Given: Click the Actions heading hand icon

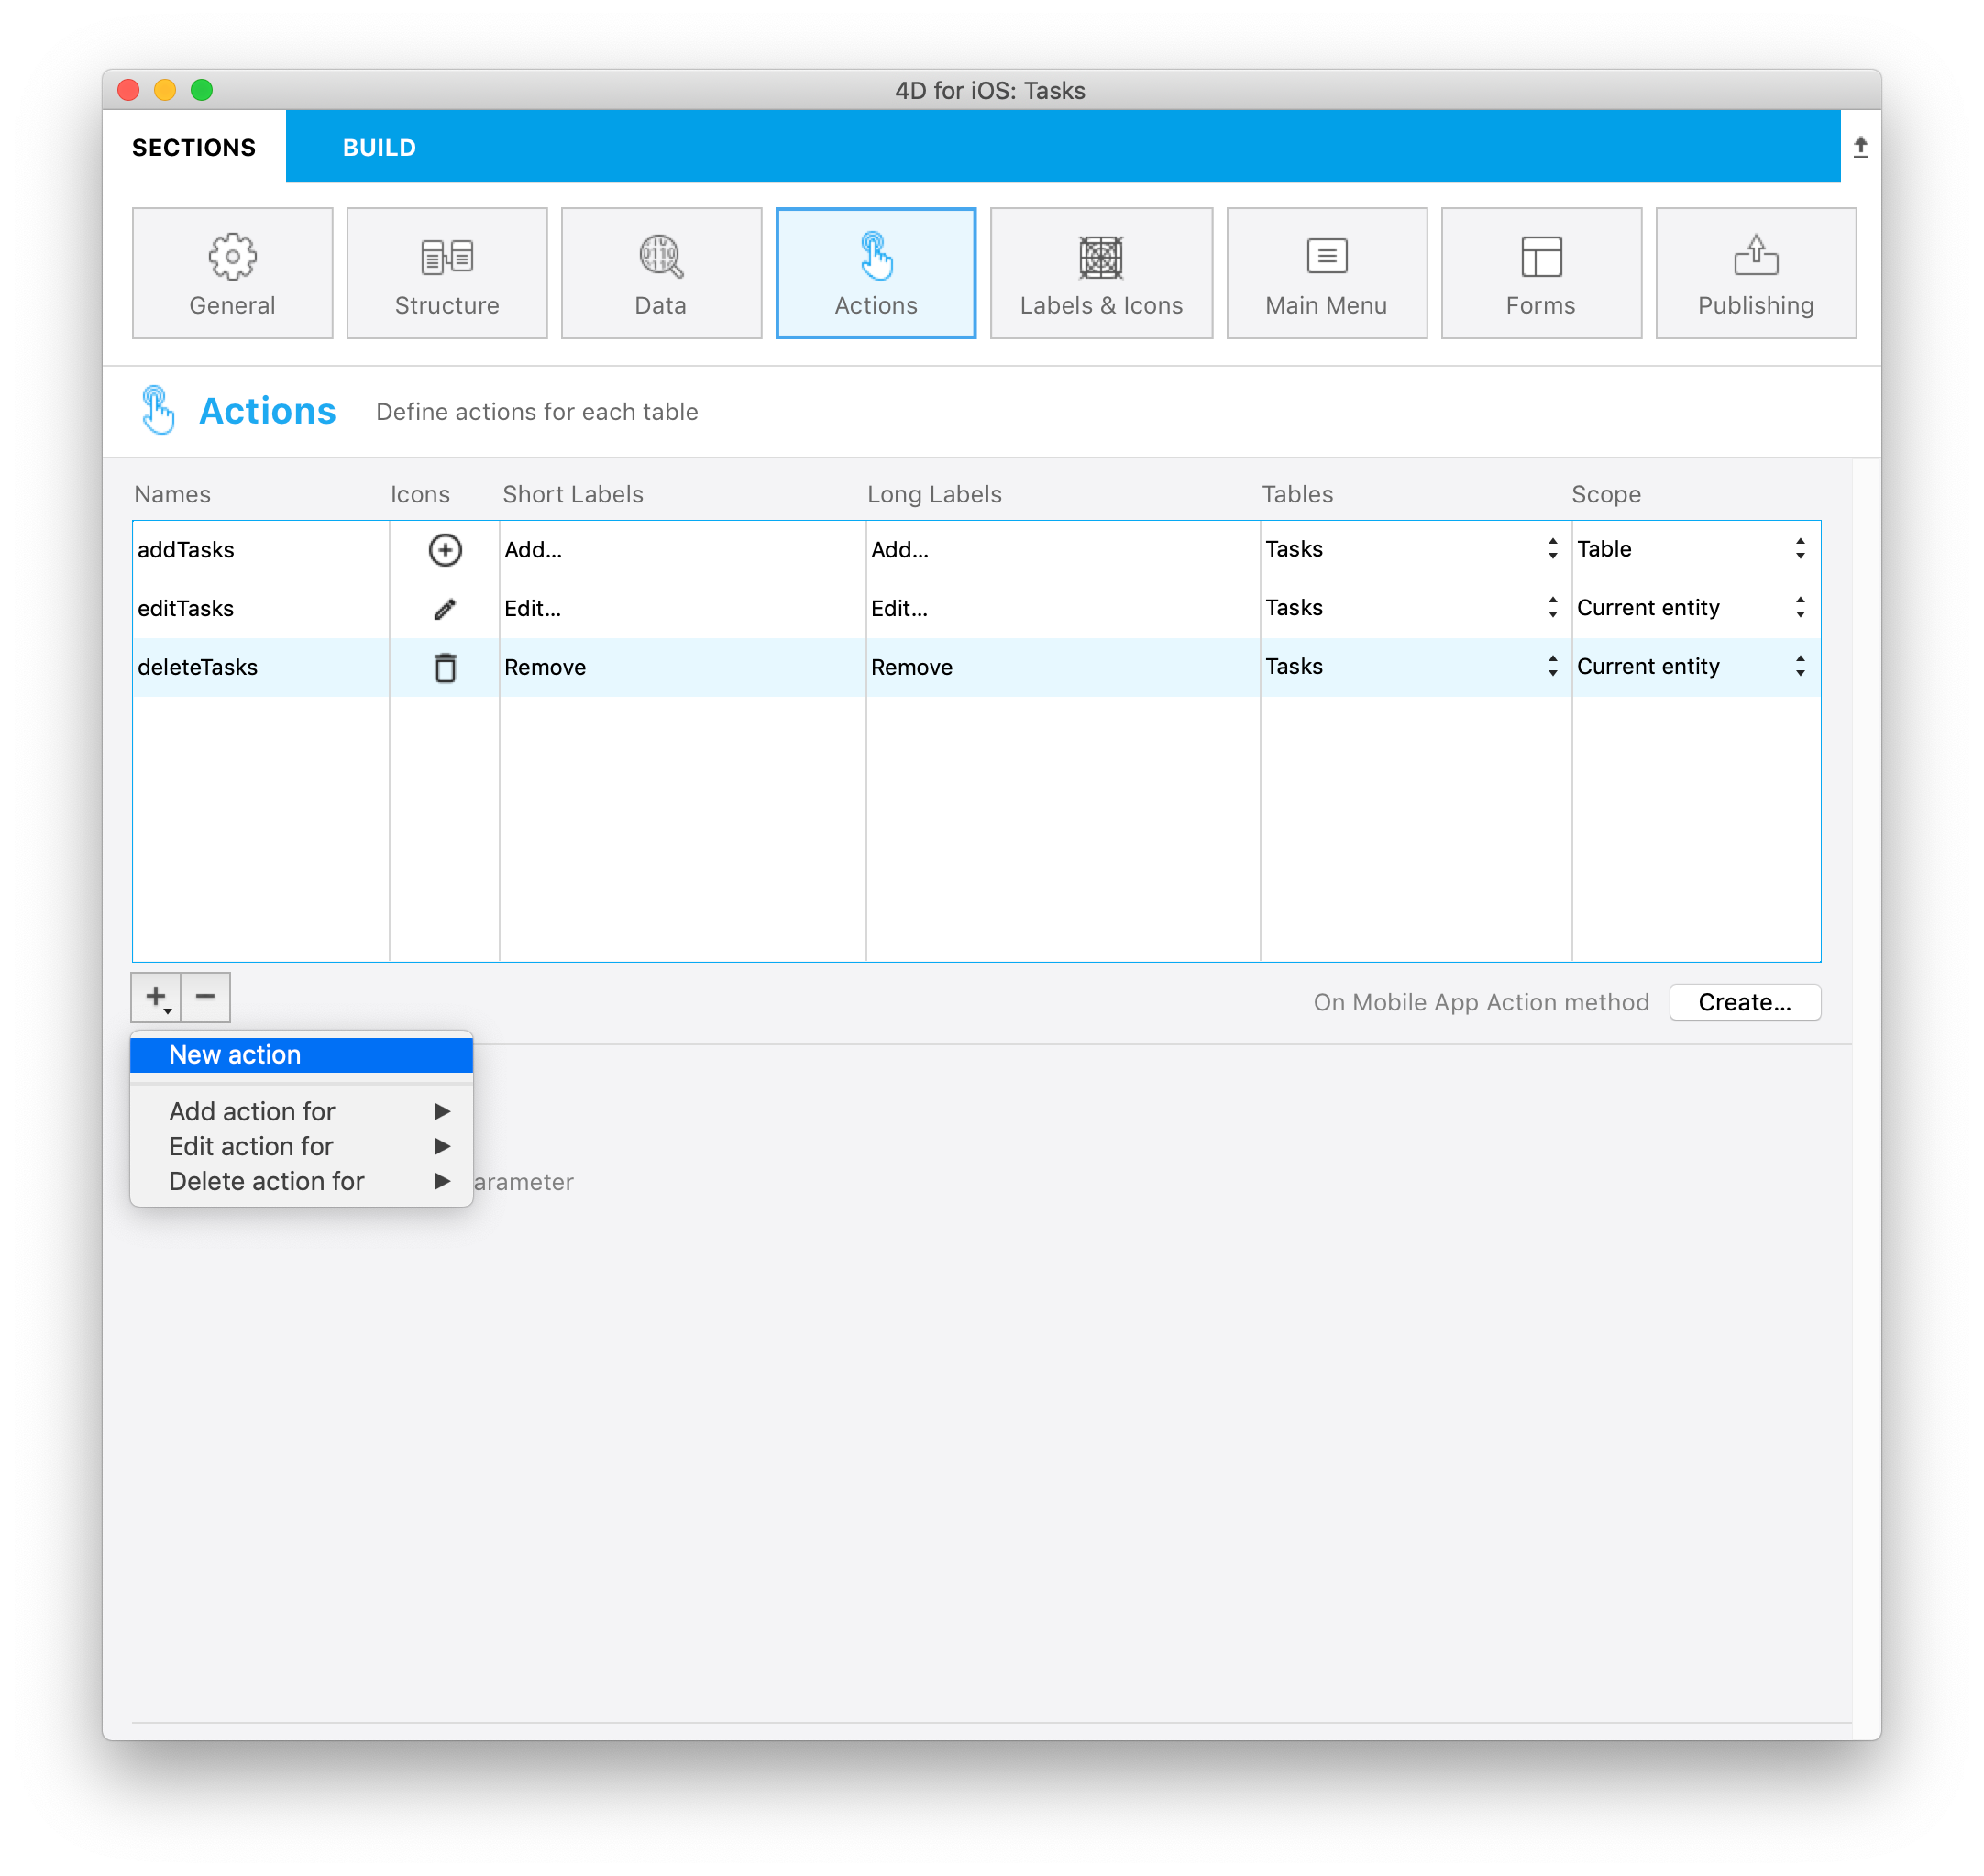Looking at the screenshot, I should (x=158, y=410).
